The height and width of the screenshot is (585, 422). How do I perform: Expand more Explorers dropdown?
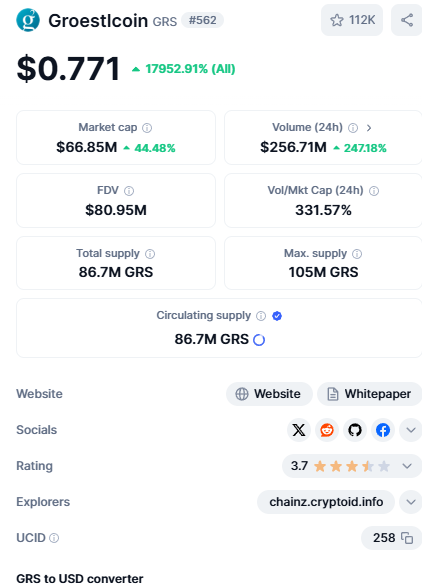[411, 502]
